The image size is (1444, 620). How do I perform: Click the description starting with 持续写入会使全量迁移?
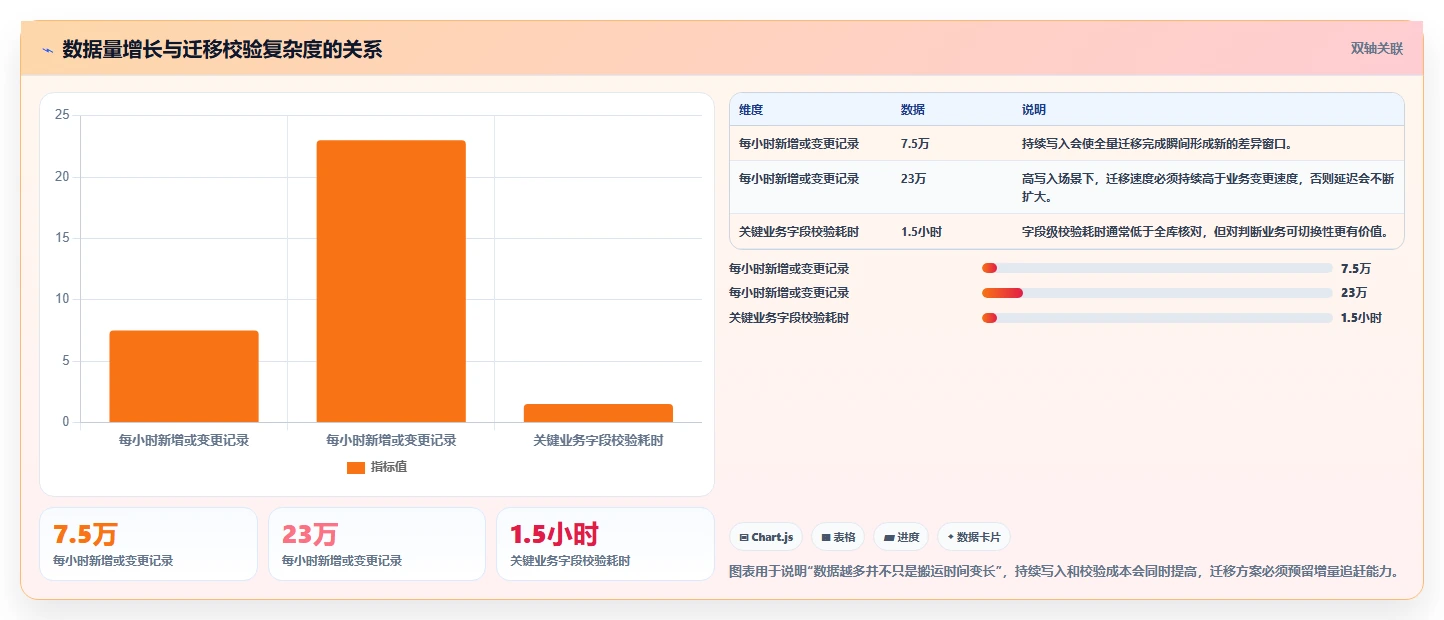pyautogui.click(x=1157, y=144)
